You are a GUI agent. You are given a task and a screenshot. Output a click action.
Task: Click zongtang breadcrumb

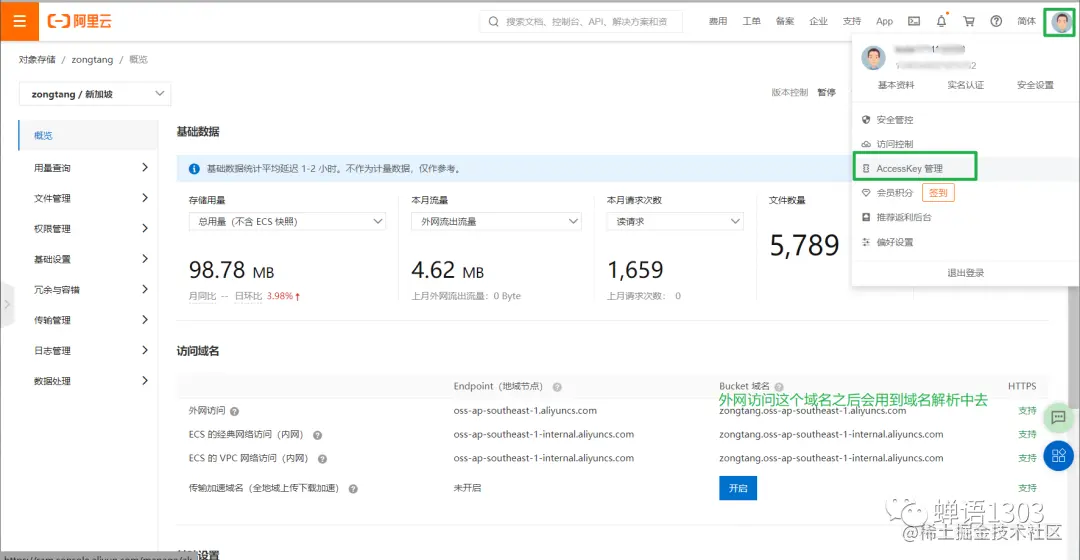[x=92, y=59]
